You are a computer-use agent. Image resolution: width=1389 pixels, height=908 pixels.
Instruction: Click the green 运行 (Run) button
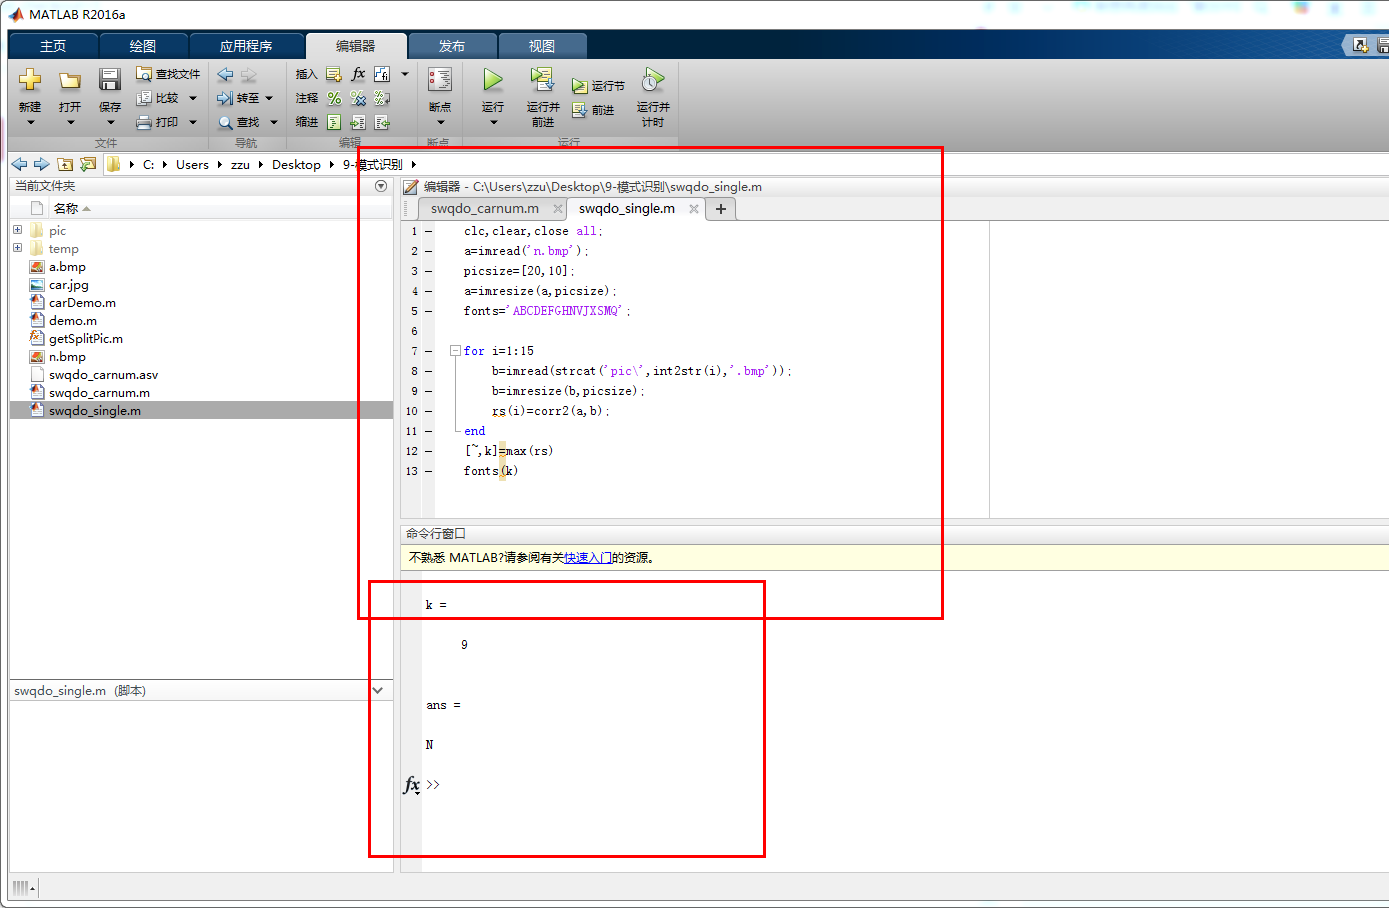(493, 79)
